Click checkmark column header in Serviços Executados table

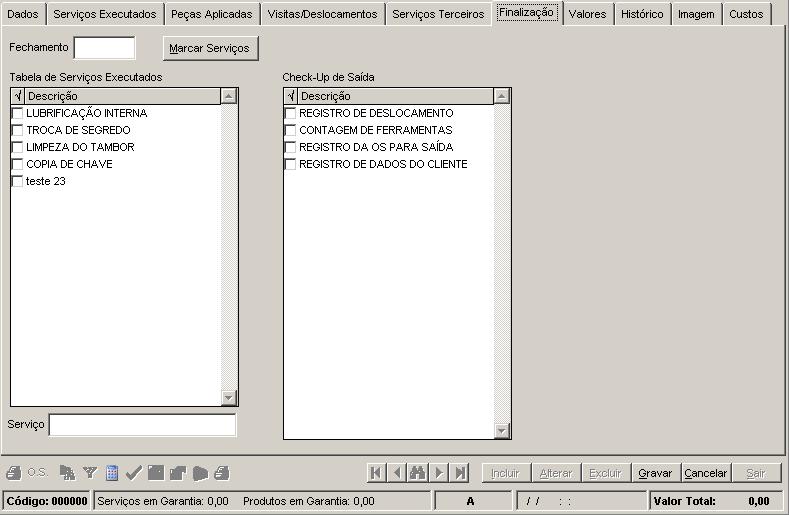point(18,96)
